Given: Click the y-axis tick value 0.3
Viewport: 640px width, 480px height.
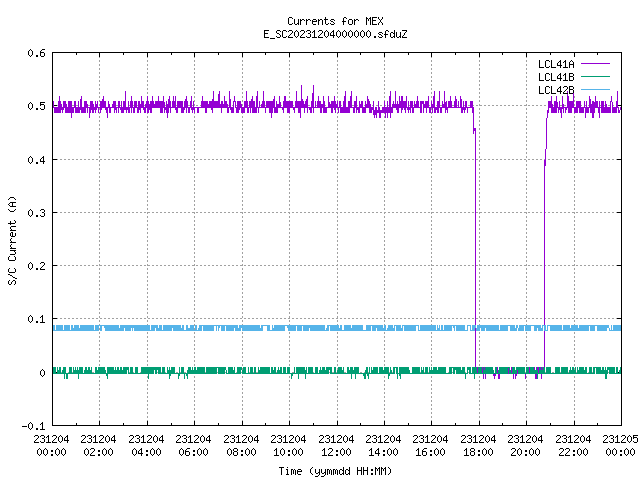Looking at the screenshot, I should click(36, 213).
